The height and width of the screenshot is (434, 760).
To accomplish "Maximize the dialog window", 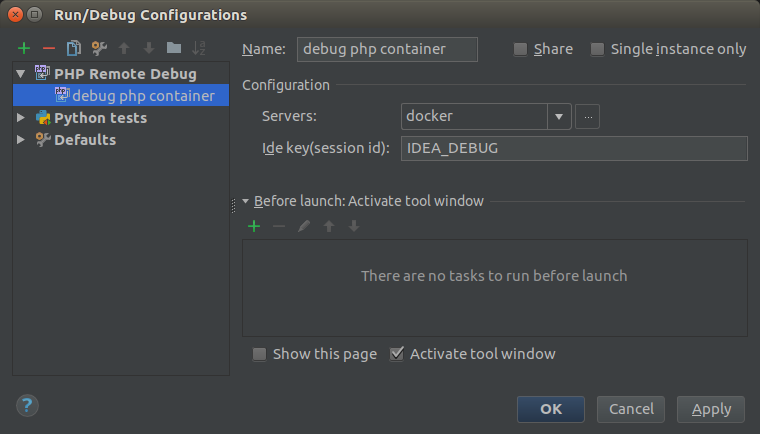I will pyautogui.click(x=34, y=15).
